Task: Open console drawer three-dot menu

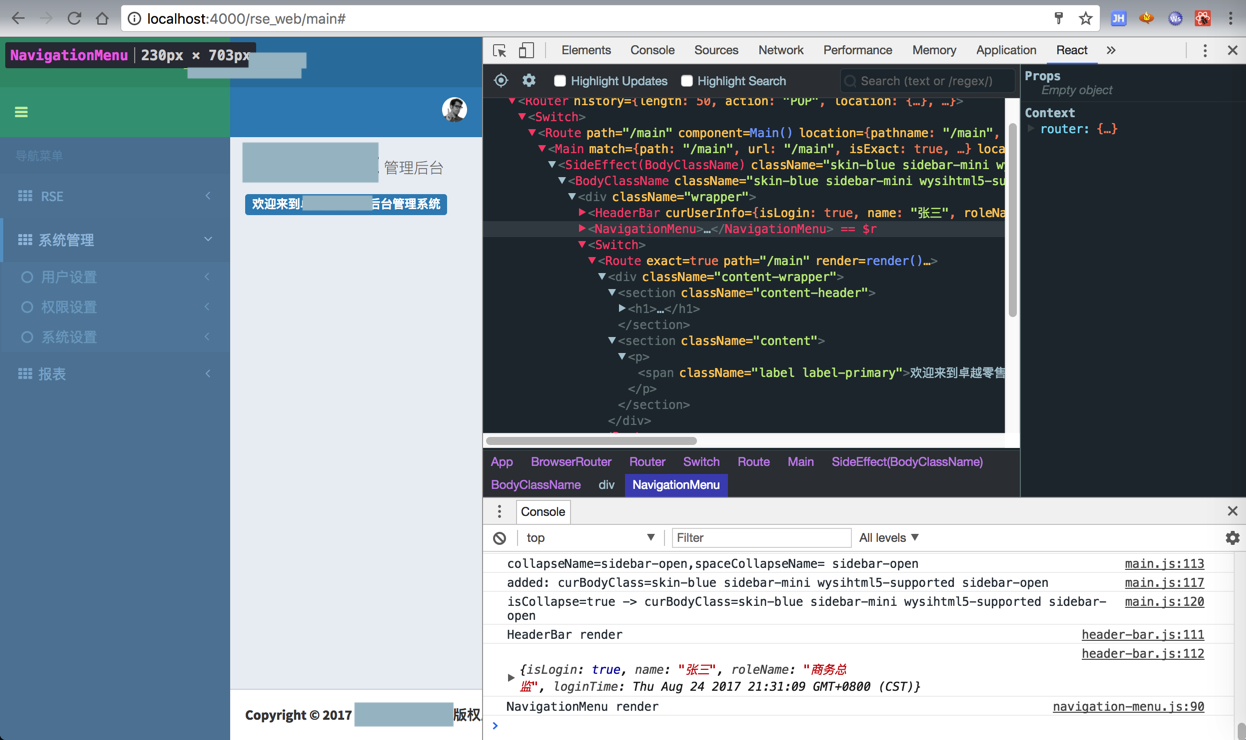Action: [x=500, y=511]
